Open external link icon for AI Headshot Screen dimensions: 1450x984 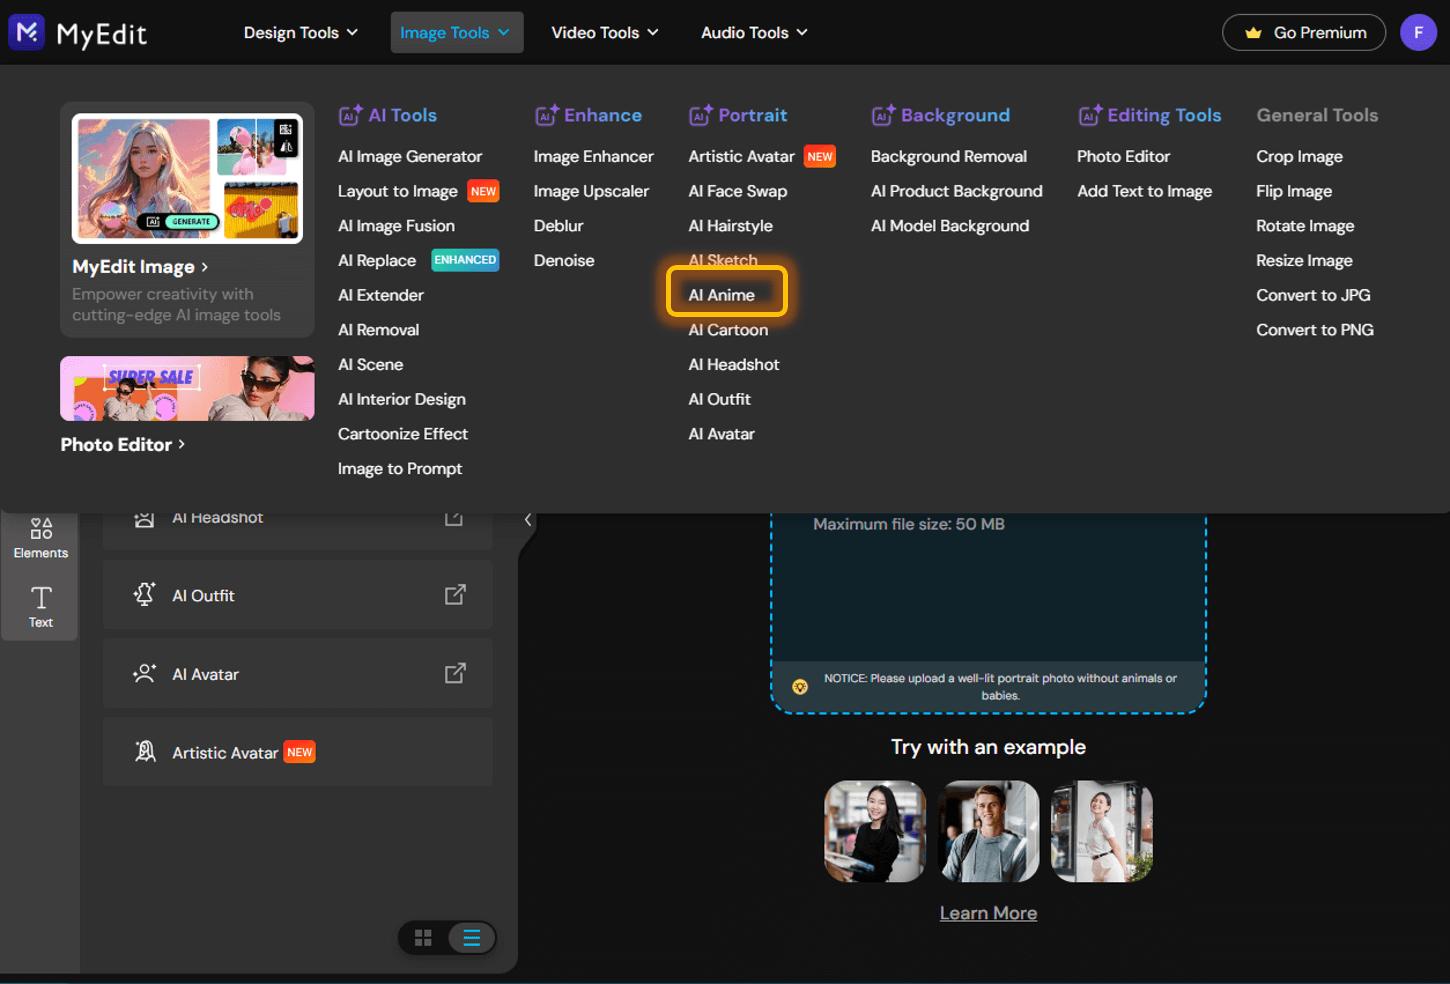tap(454, 517)
